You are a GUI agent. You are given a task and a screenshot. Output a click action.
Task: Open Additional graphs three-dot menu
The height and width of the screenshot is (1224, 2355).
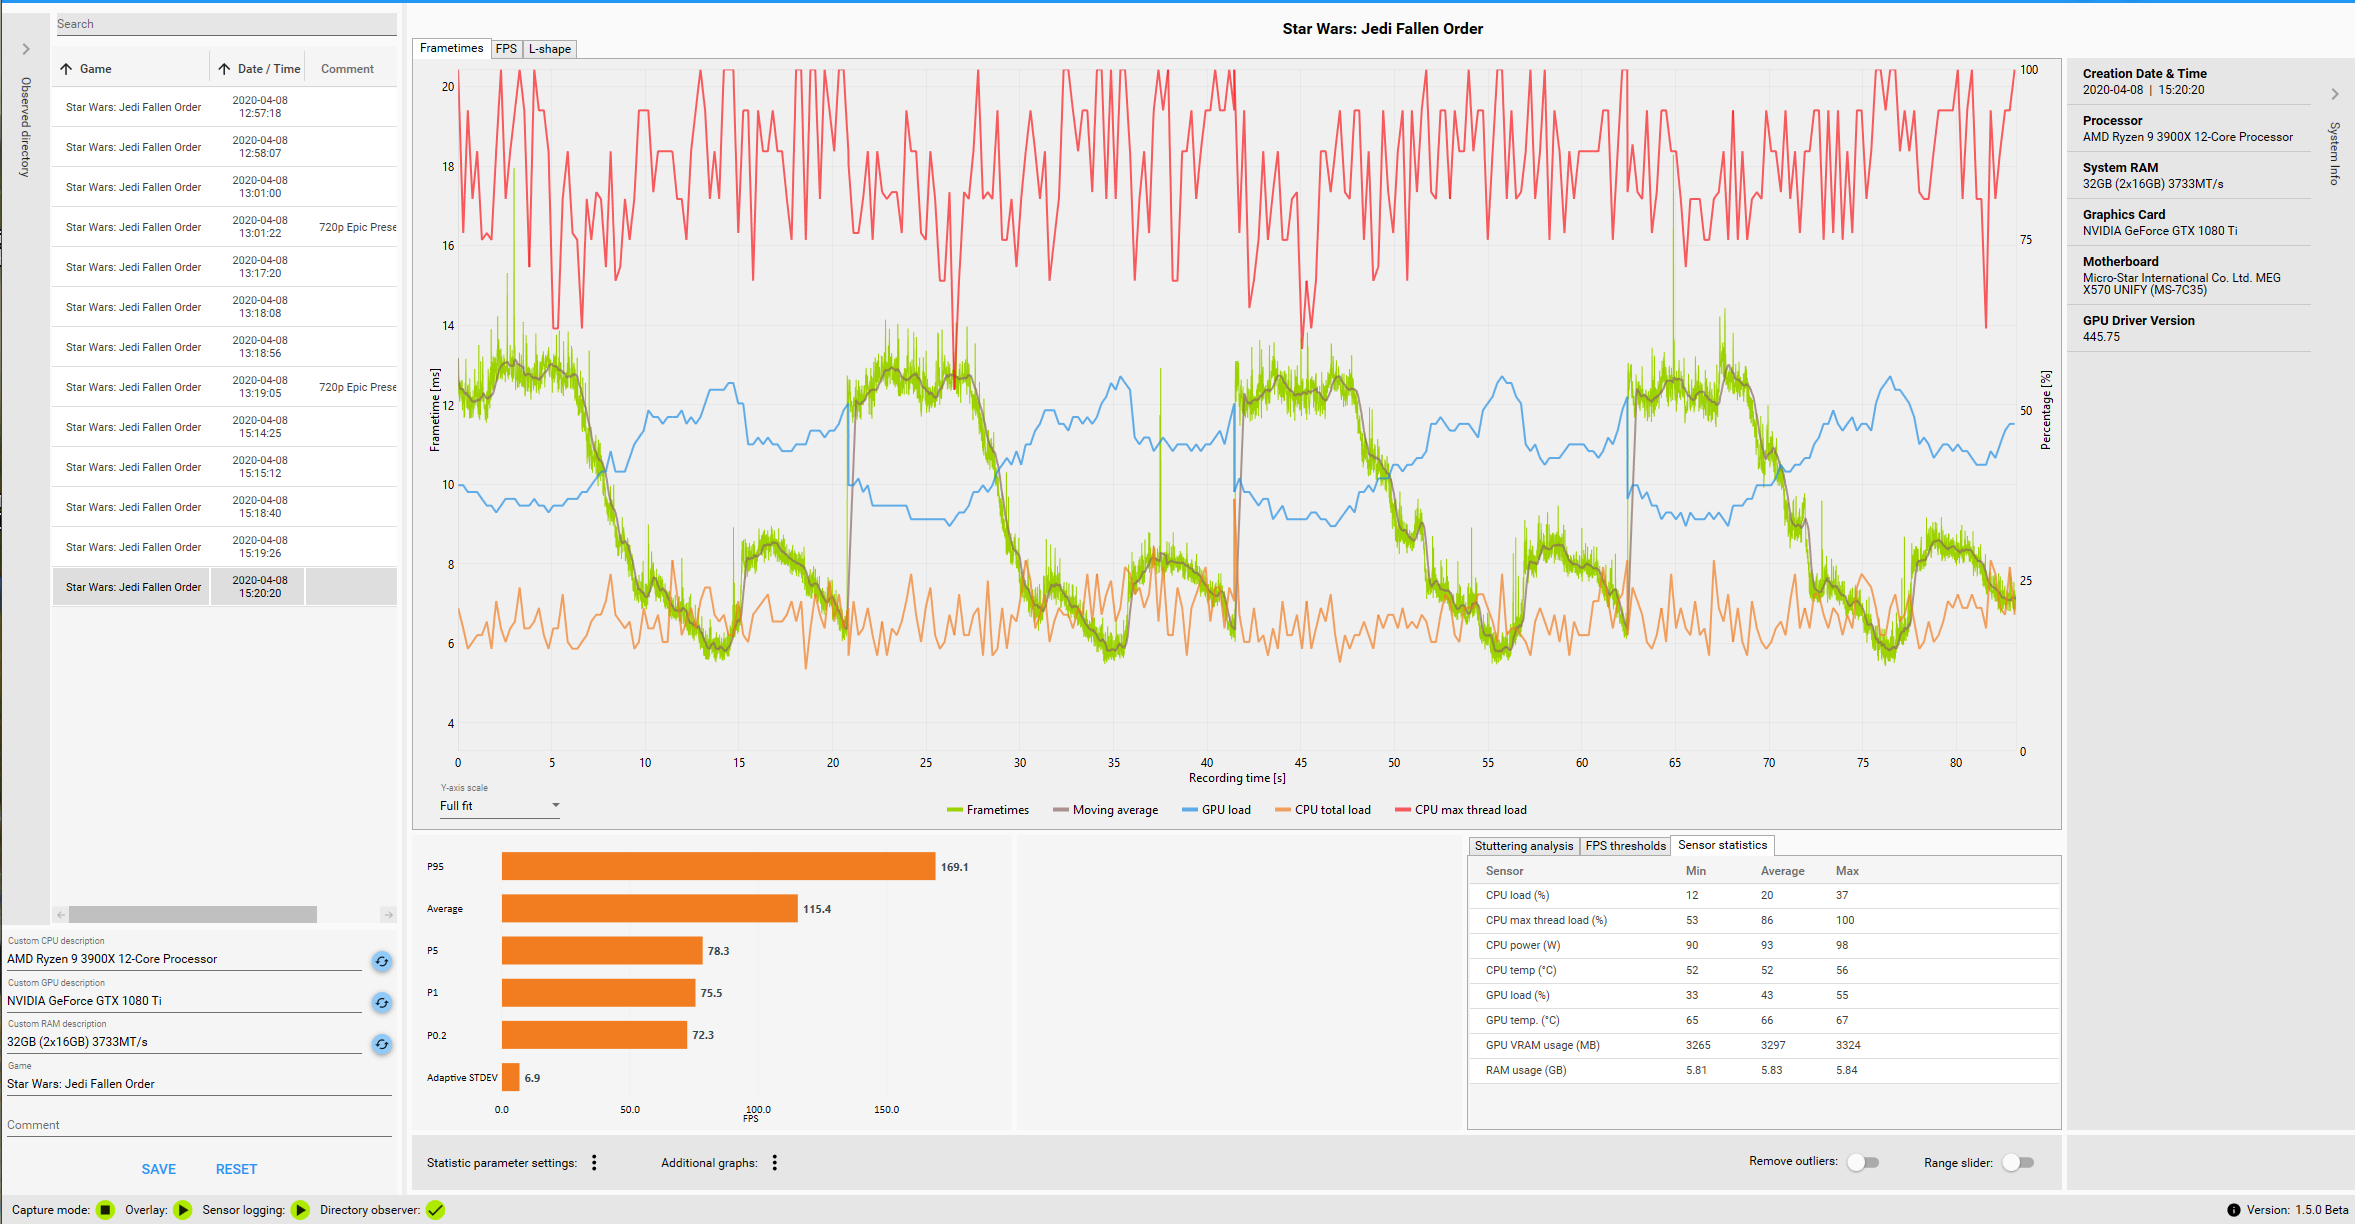[x=774, y=1162]
